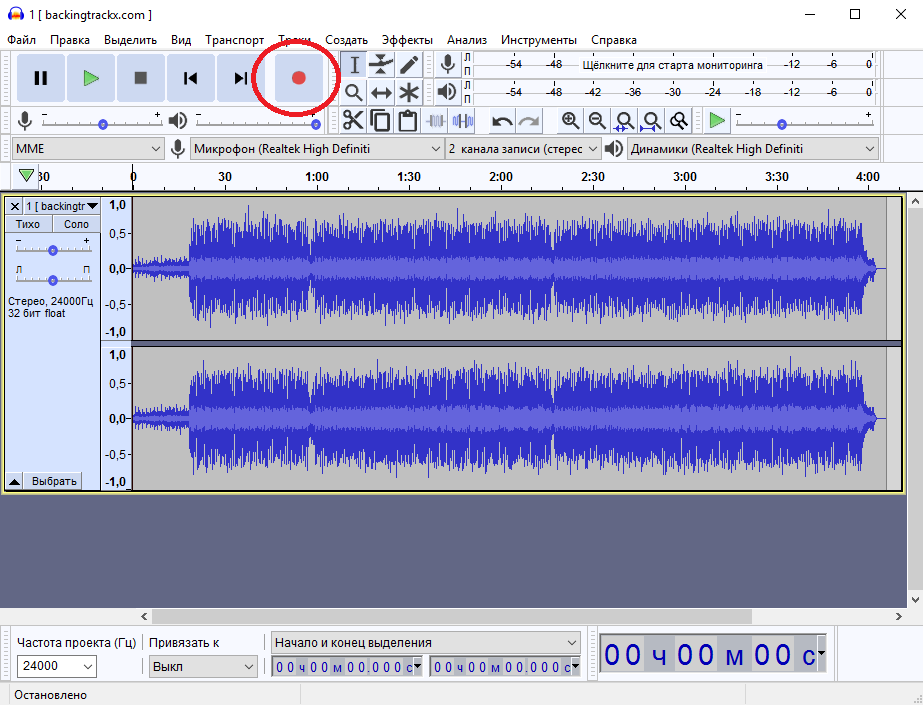Click the recording meter microphone icon
Screen dimensions: 923x705
pos(447,64)
